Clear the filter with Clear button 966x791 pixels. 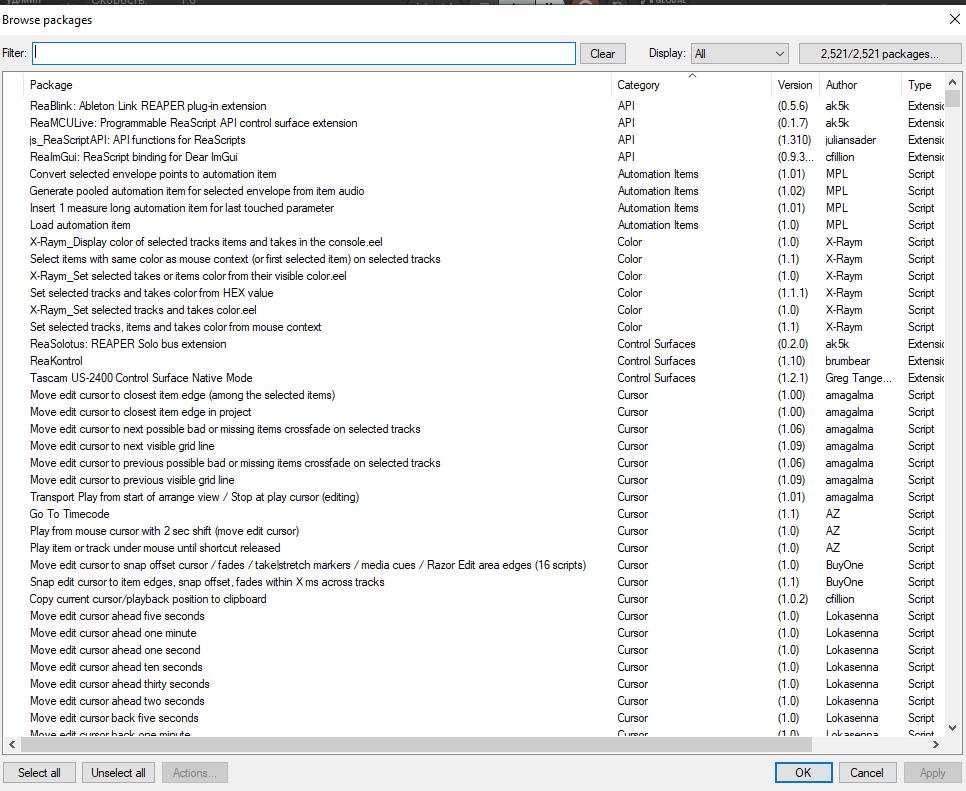(x=602, y=54)
